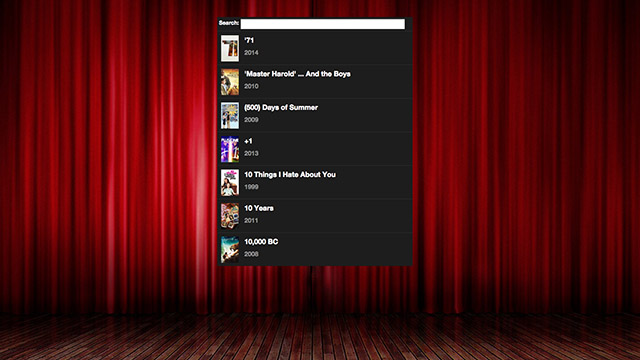Click the 2008 year under 10,000 BC
Viewport: 640px width, 360px height.
tap(251, 254)
